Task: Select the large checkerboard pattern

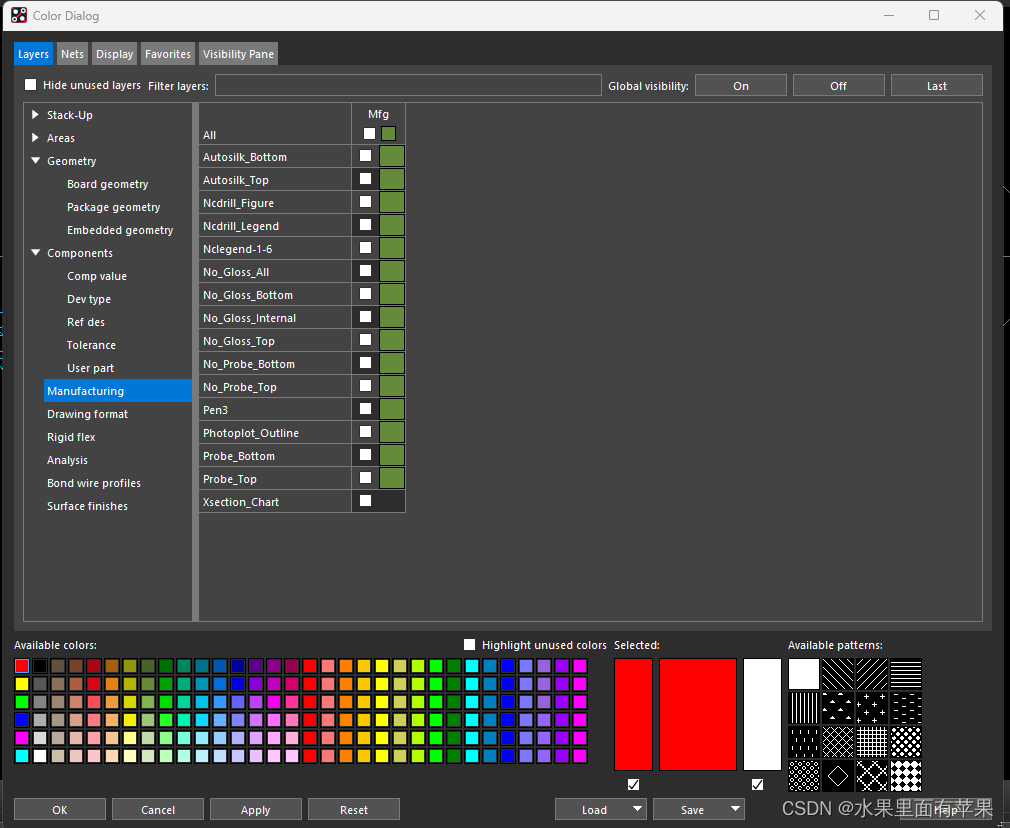Action: 906,776
